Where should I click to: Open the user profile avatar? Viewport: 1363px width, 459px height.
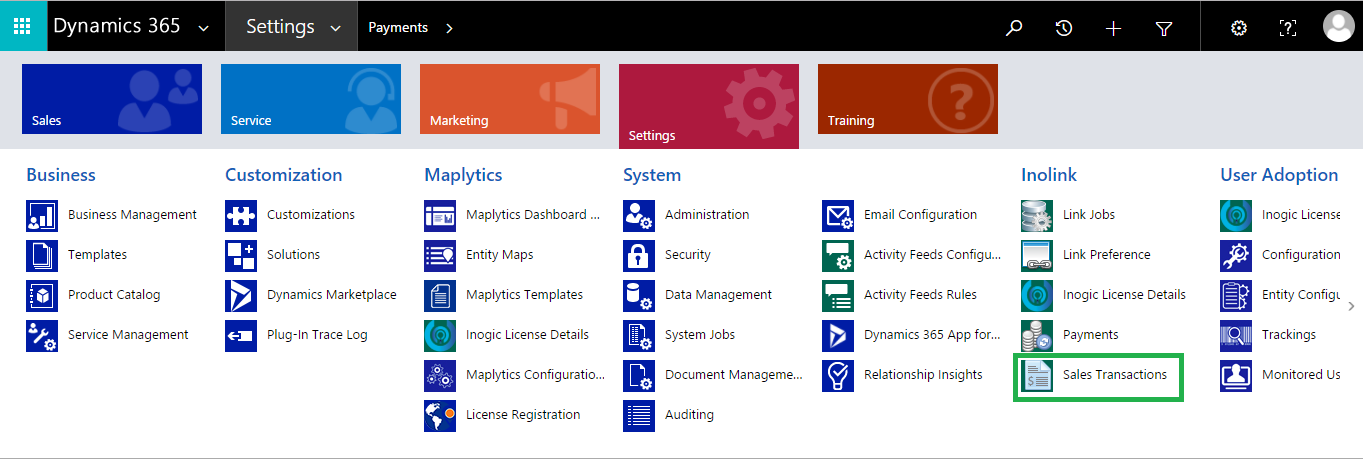[1338, 26]
